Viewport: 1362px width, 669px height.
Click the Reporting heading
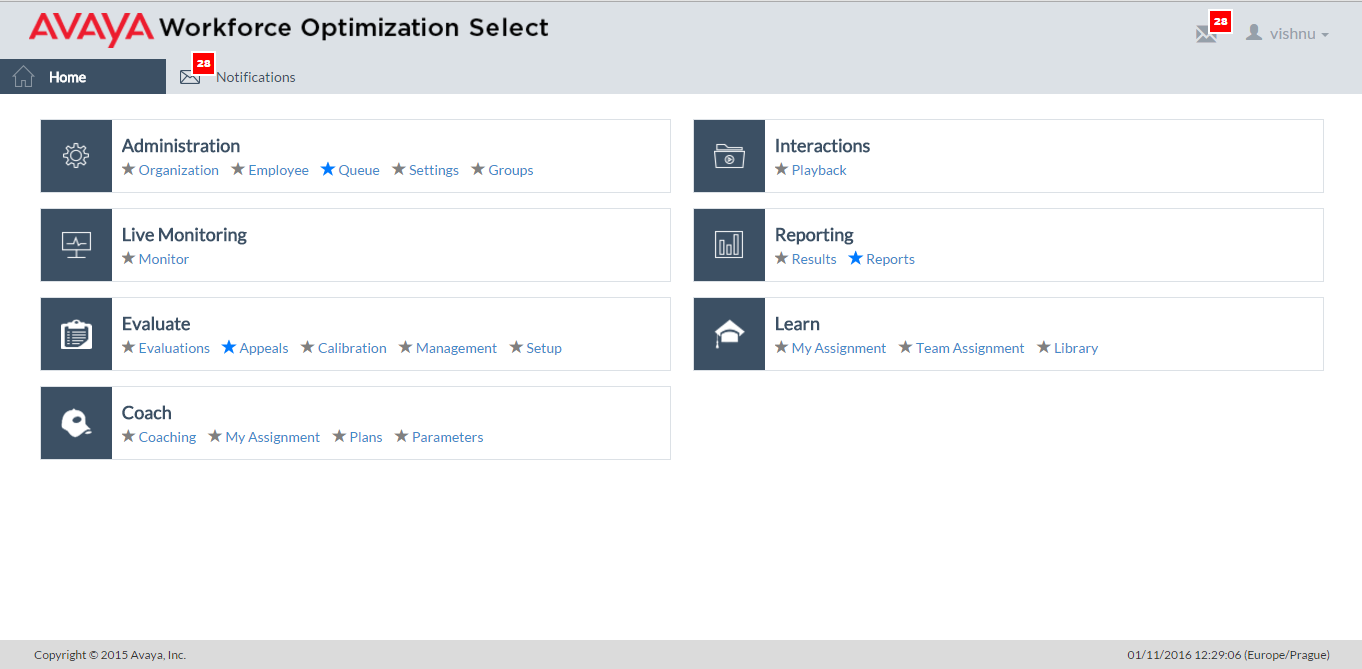click(814, 235)
